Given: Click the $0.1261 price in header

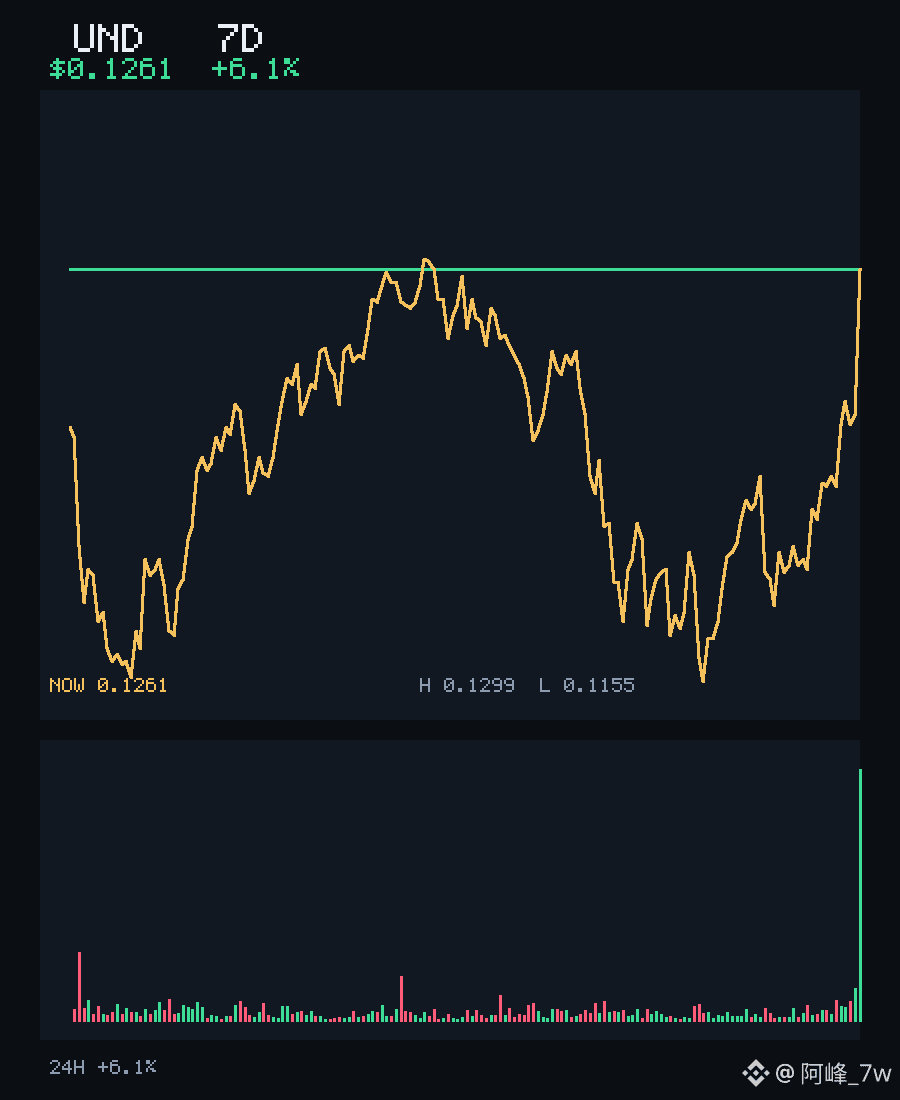Looking at the screenshot, I should tap(111, 69).
